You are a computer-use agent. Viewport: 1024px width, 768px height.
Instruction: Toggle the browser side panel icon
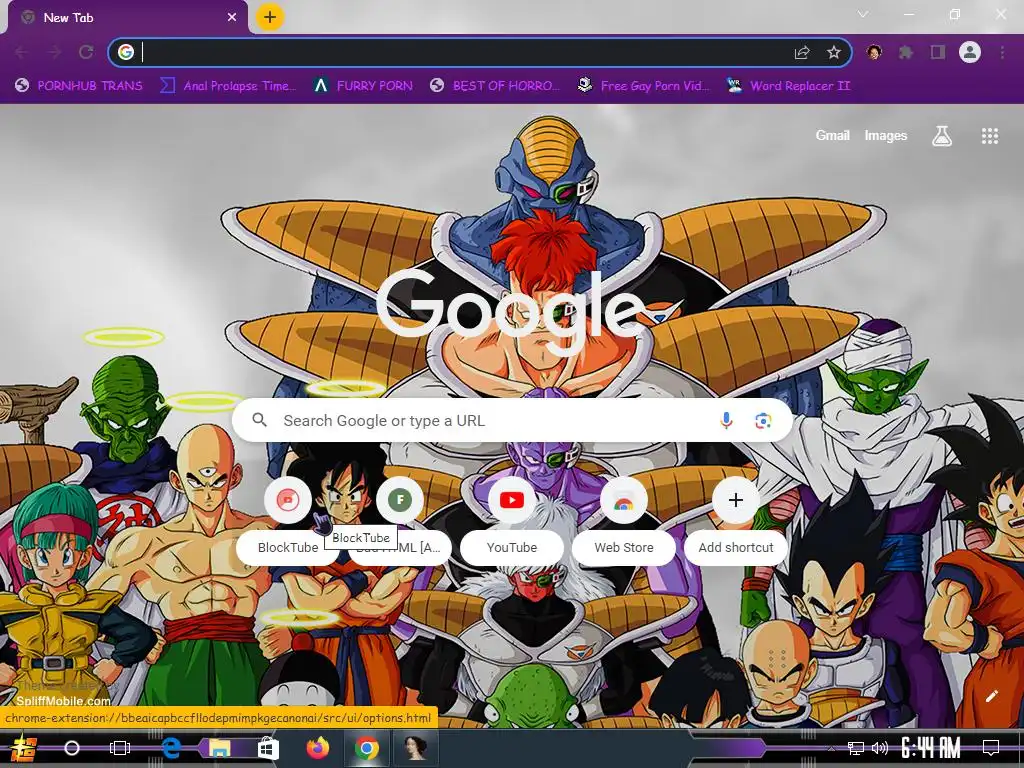point(938,52)
